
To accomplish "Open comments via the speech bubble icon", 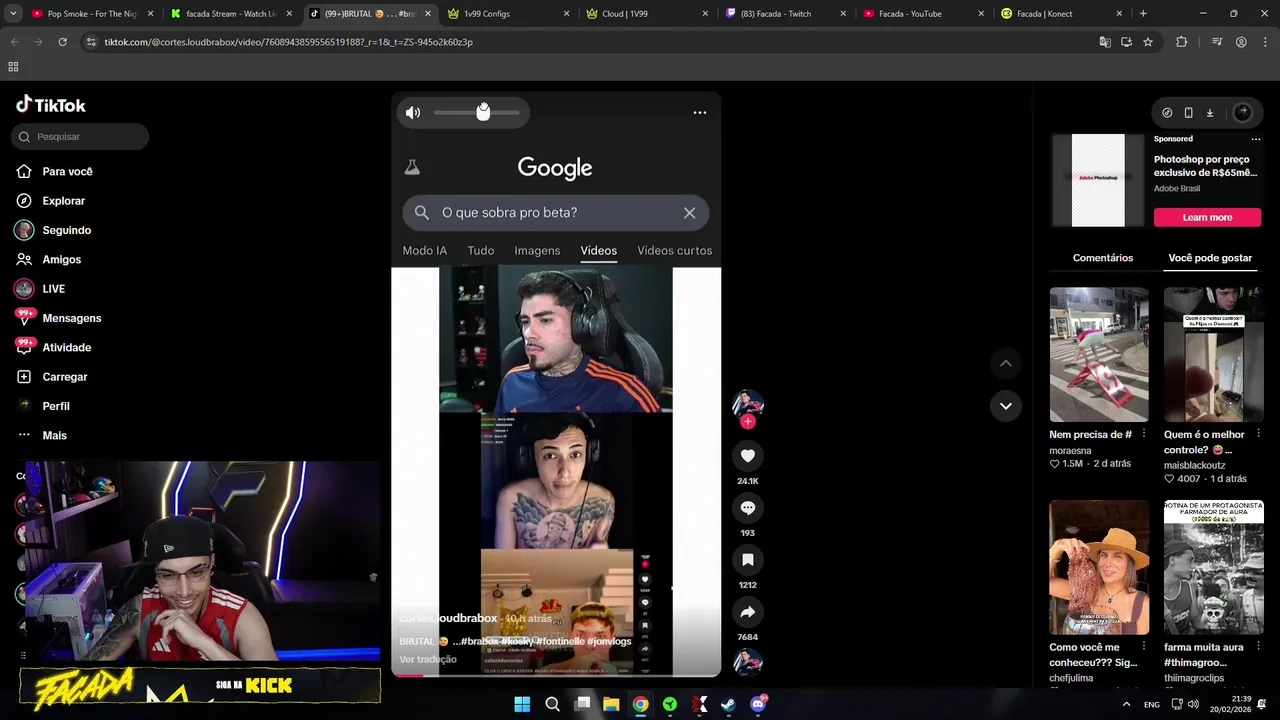I will (x=747, y=508).
